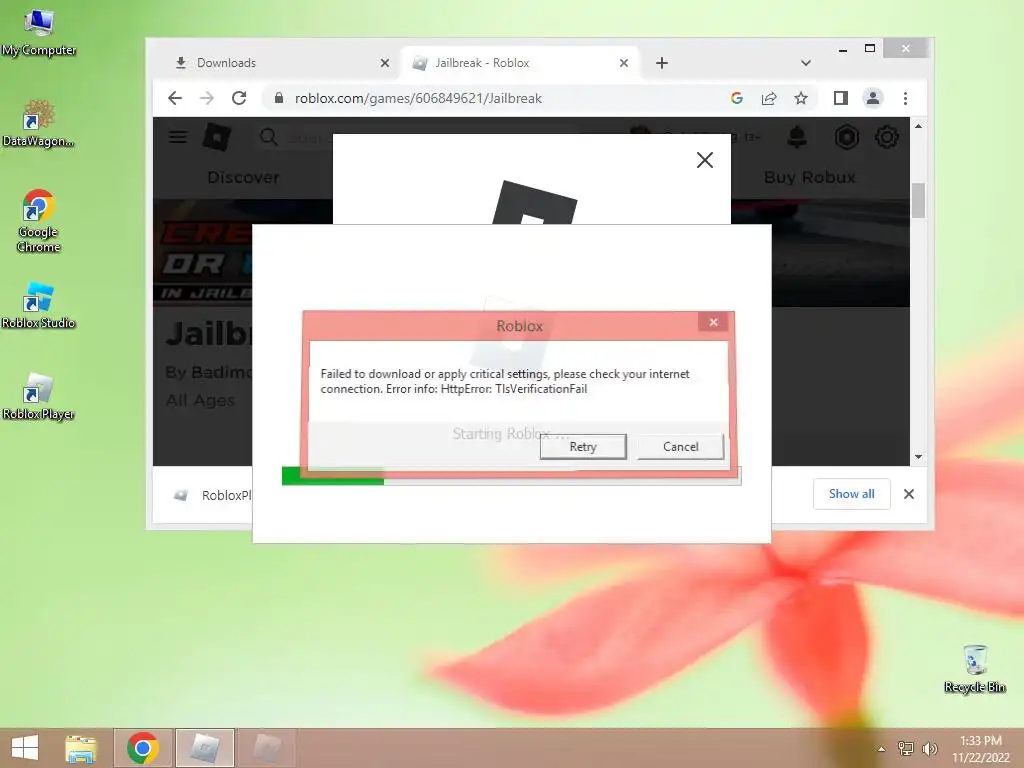The width and height of the screenshot is (1024, 768).
Task: Open the Discover menu item
Action: tap(244, 177)
